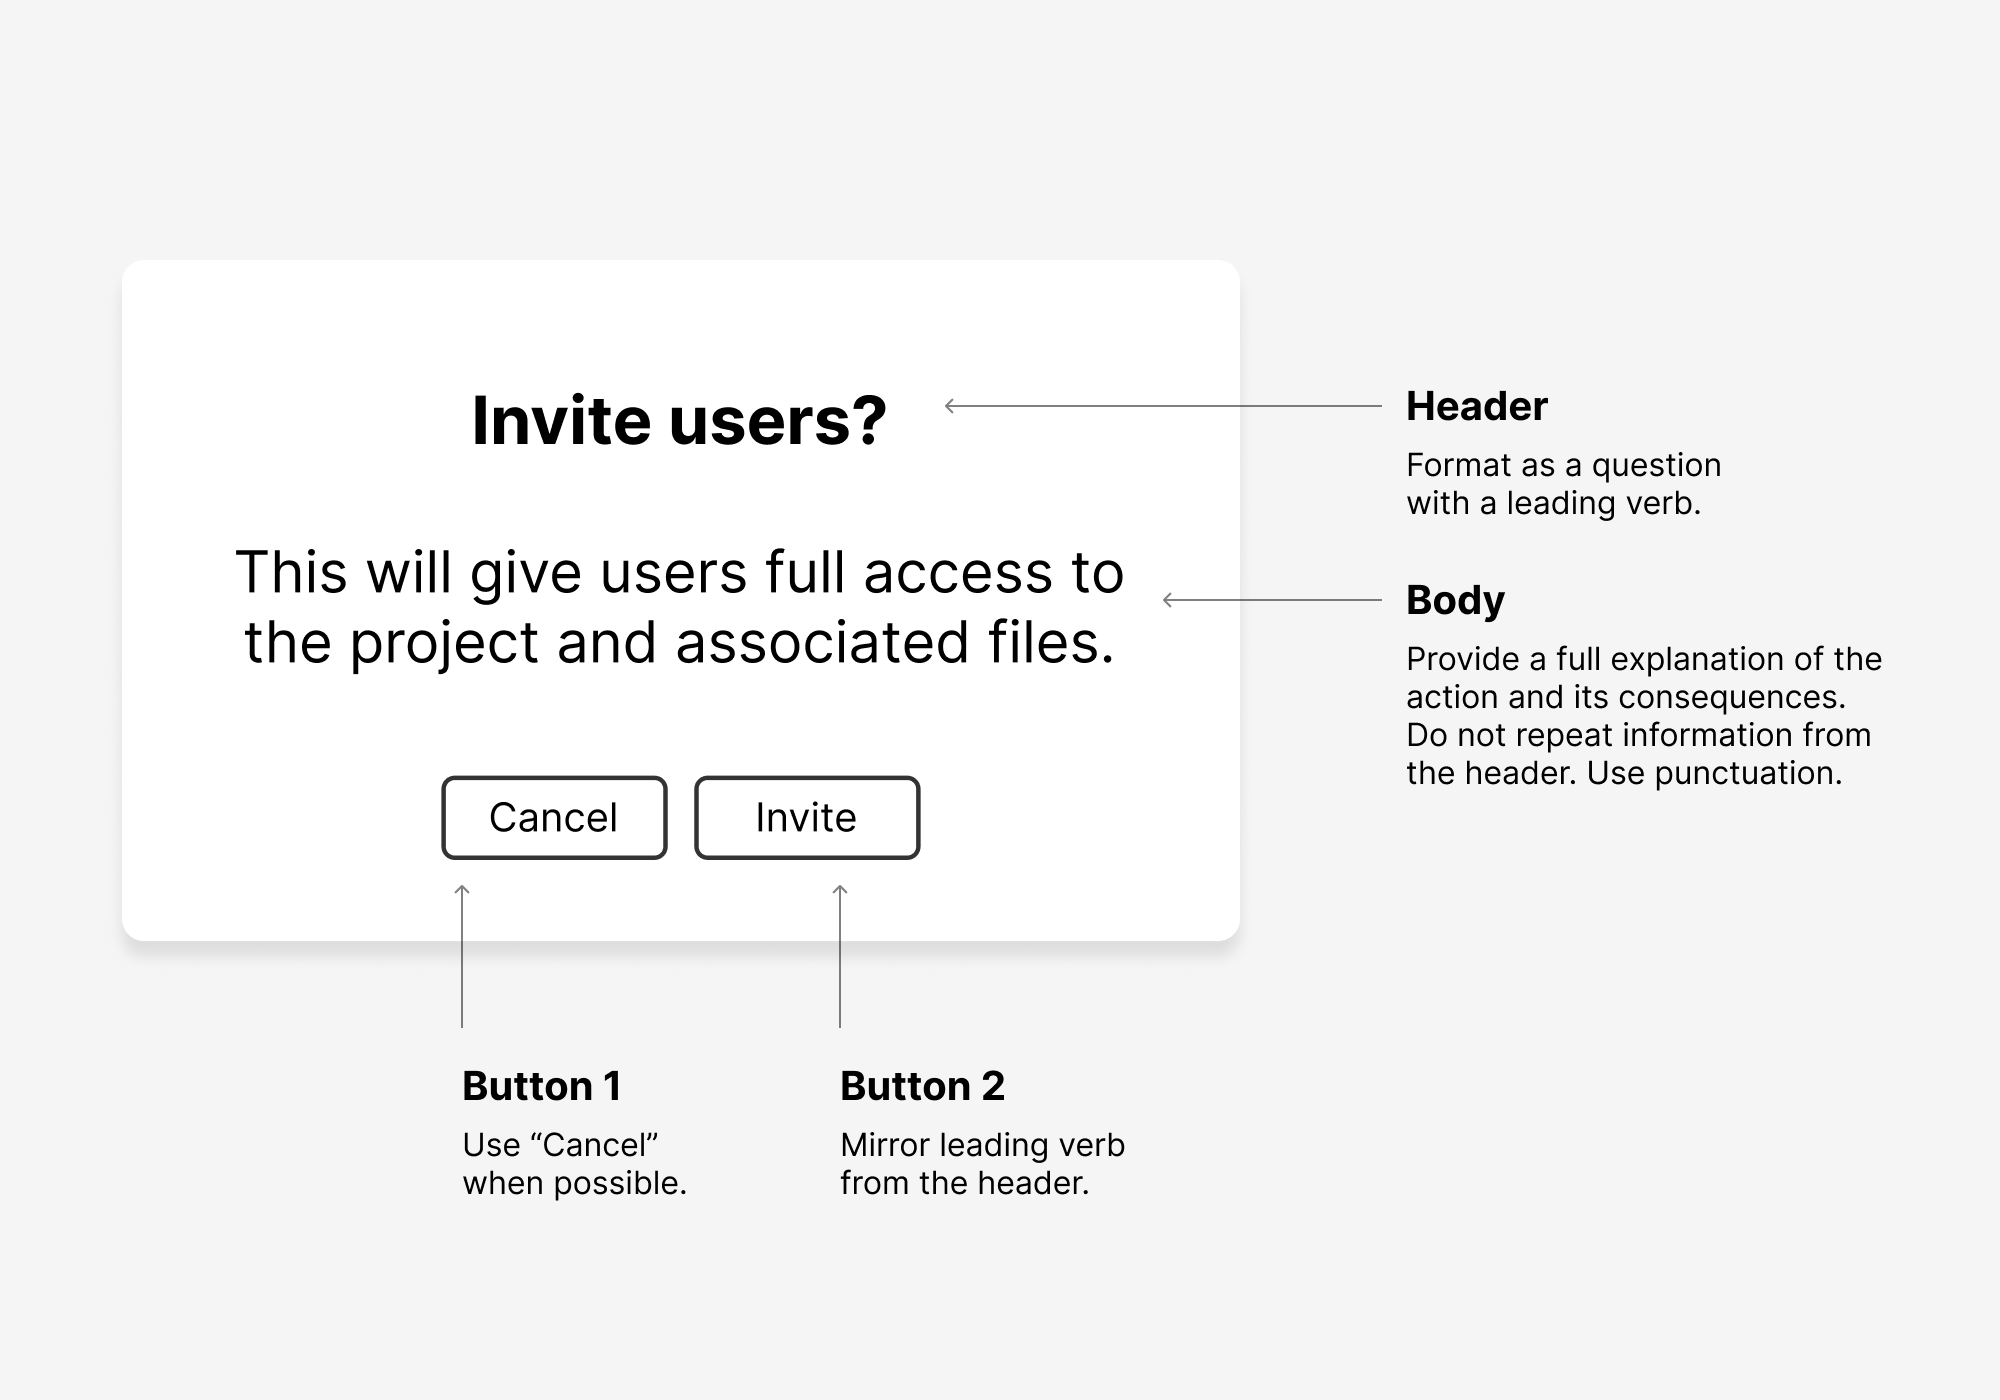The image size is (2000, 1400).
Task: Select the bold "Body" annotation label
Action: coord(1455,600)
